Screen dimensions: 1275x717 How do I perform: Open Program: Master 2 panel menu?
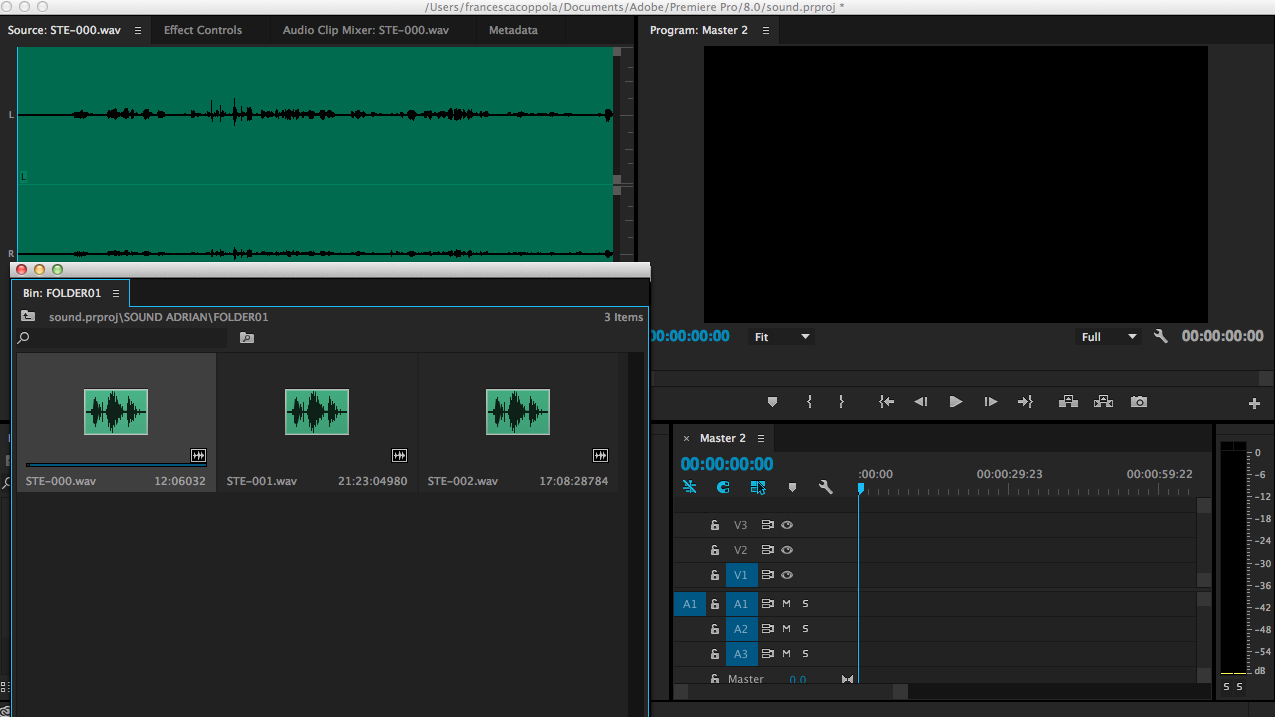(766, 30)
